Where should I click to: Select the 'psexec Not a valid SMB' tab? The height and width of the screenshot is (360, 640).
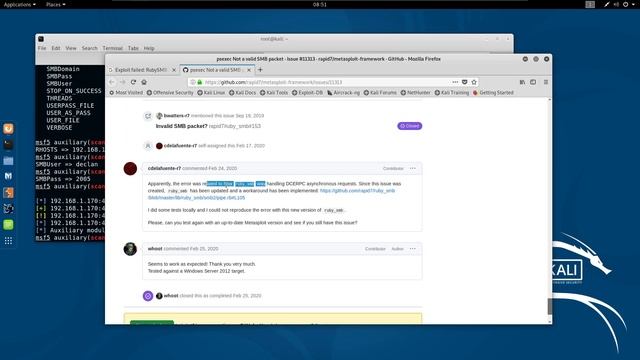[217, 70]
